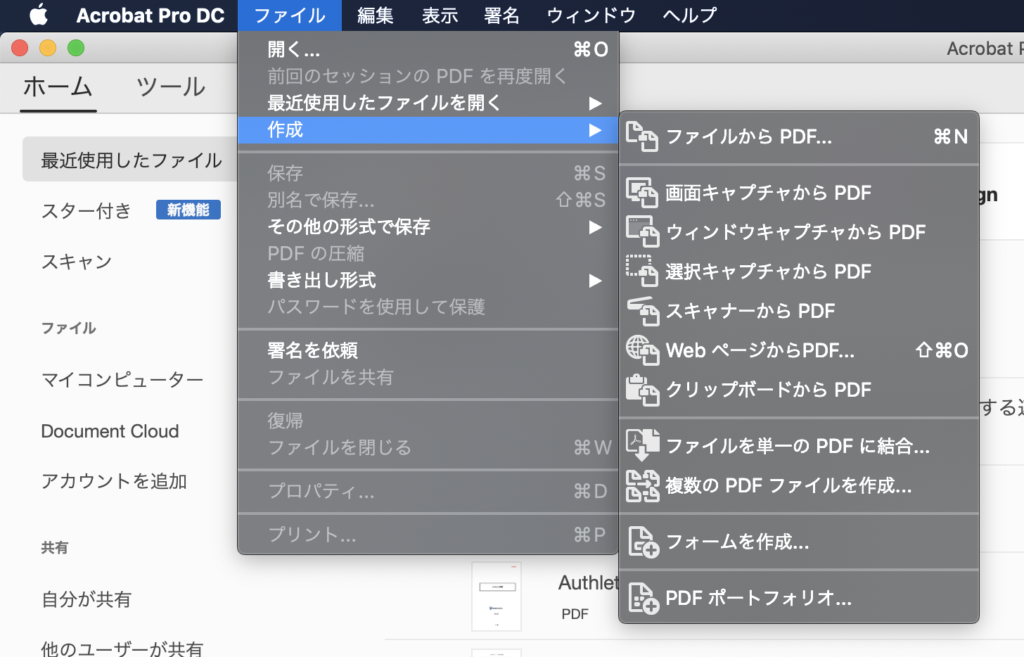This screenshot has height=657, width=1024.
Task: Click the 'ファイルから PDF...' file icon
Action: click(x=642, y=136)
